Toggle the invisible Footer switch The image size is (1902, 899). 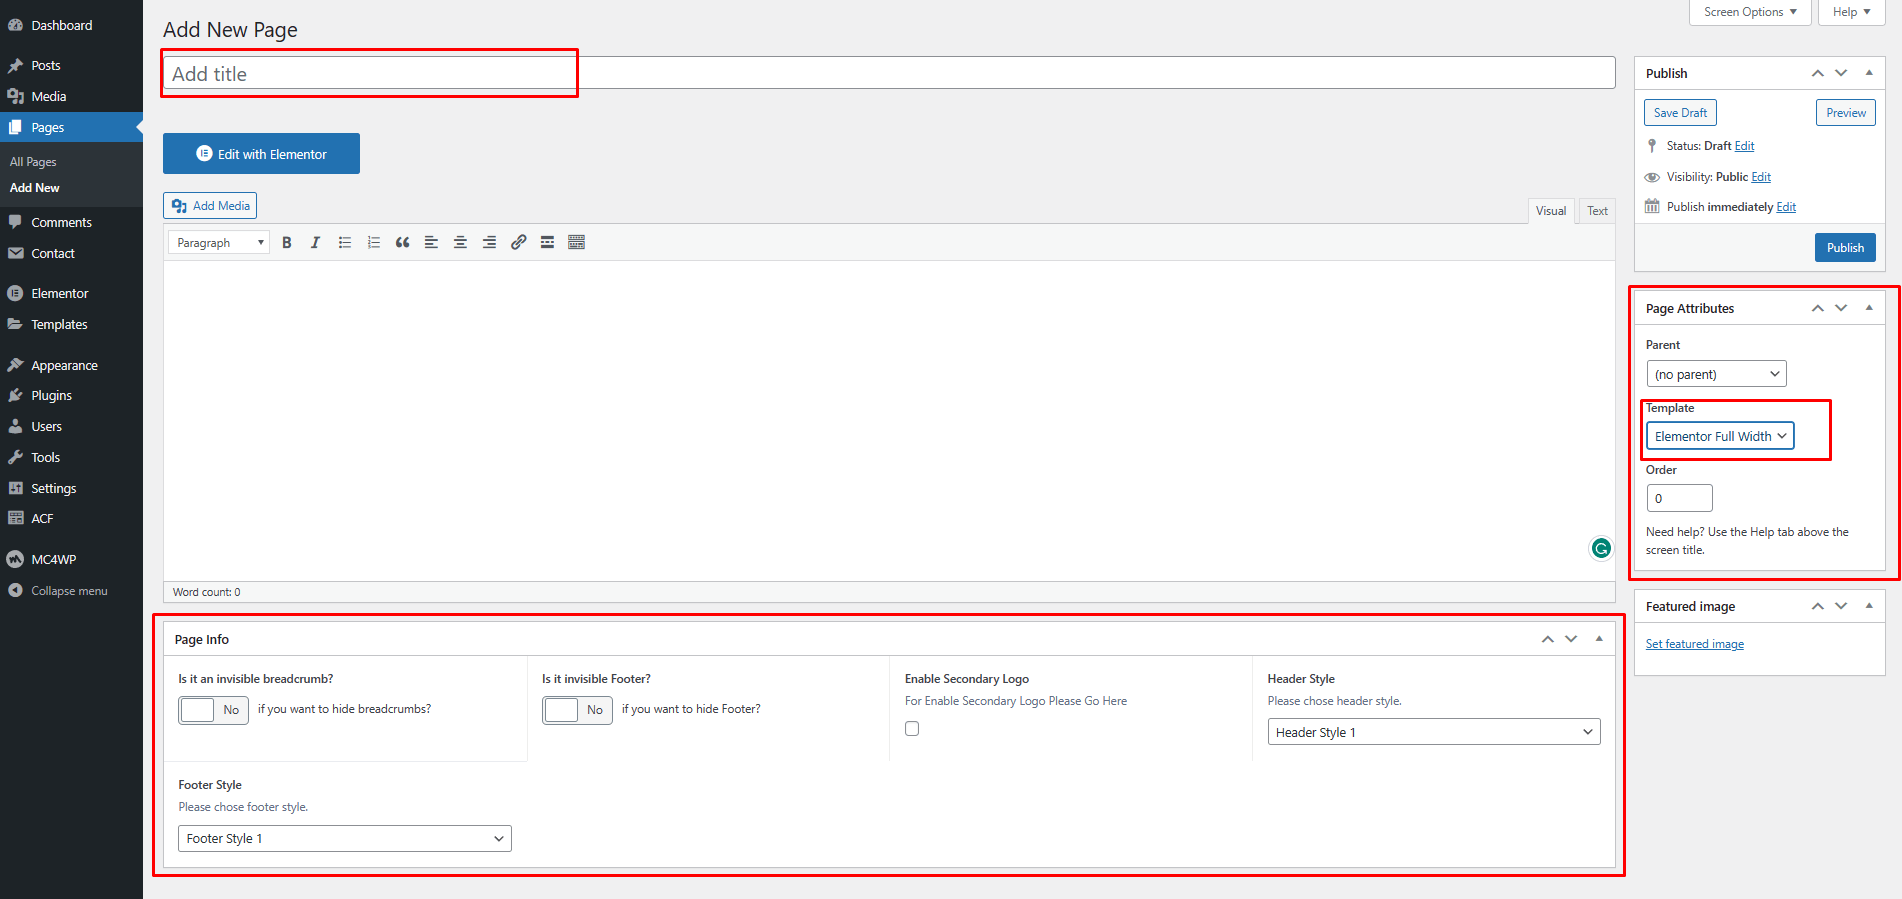click(577, 710)
